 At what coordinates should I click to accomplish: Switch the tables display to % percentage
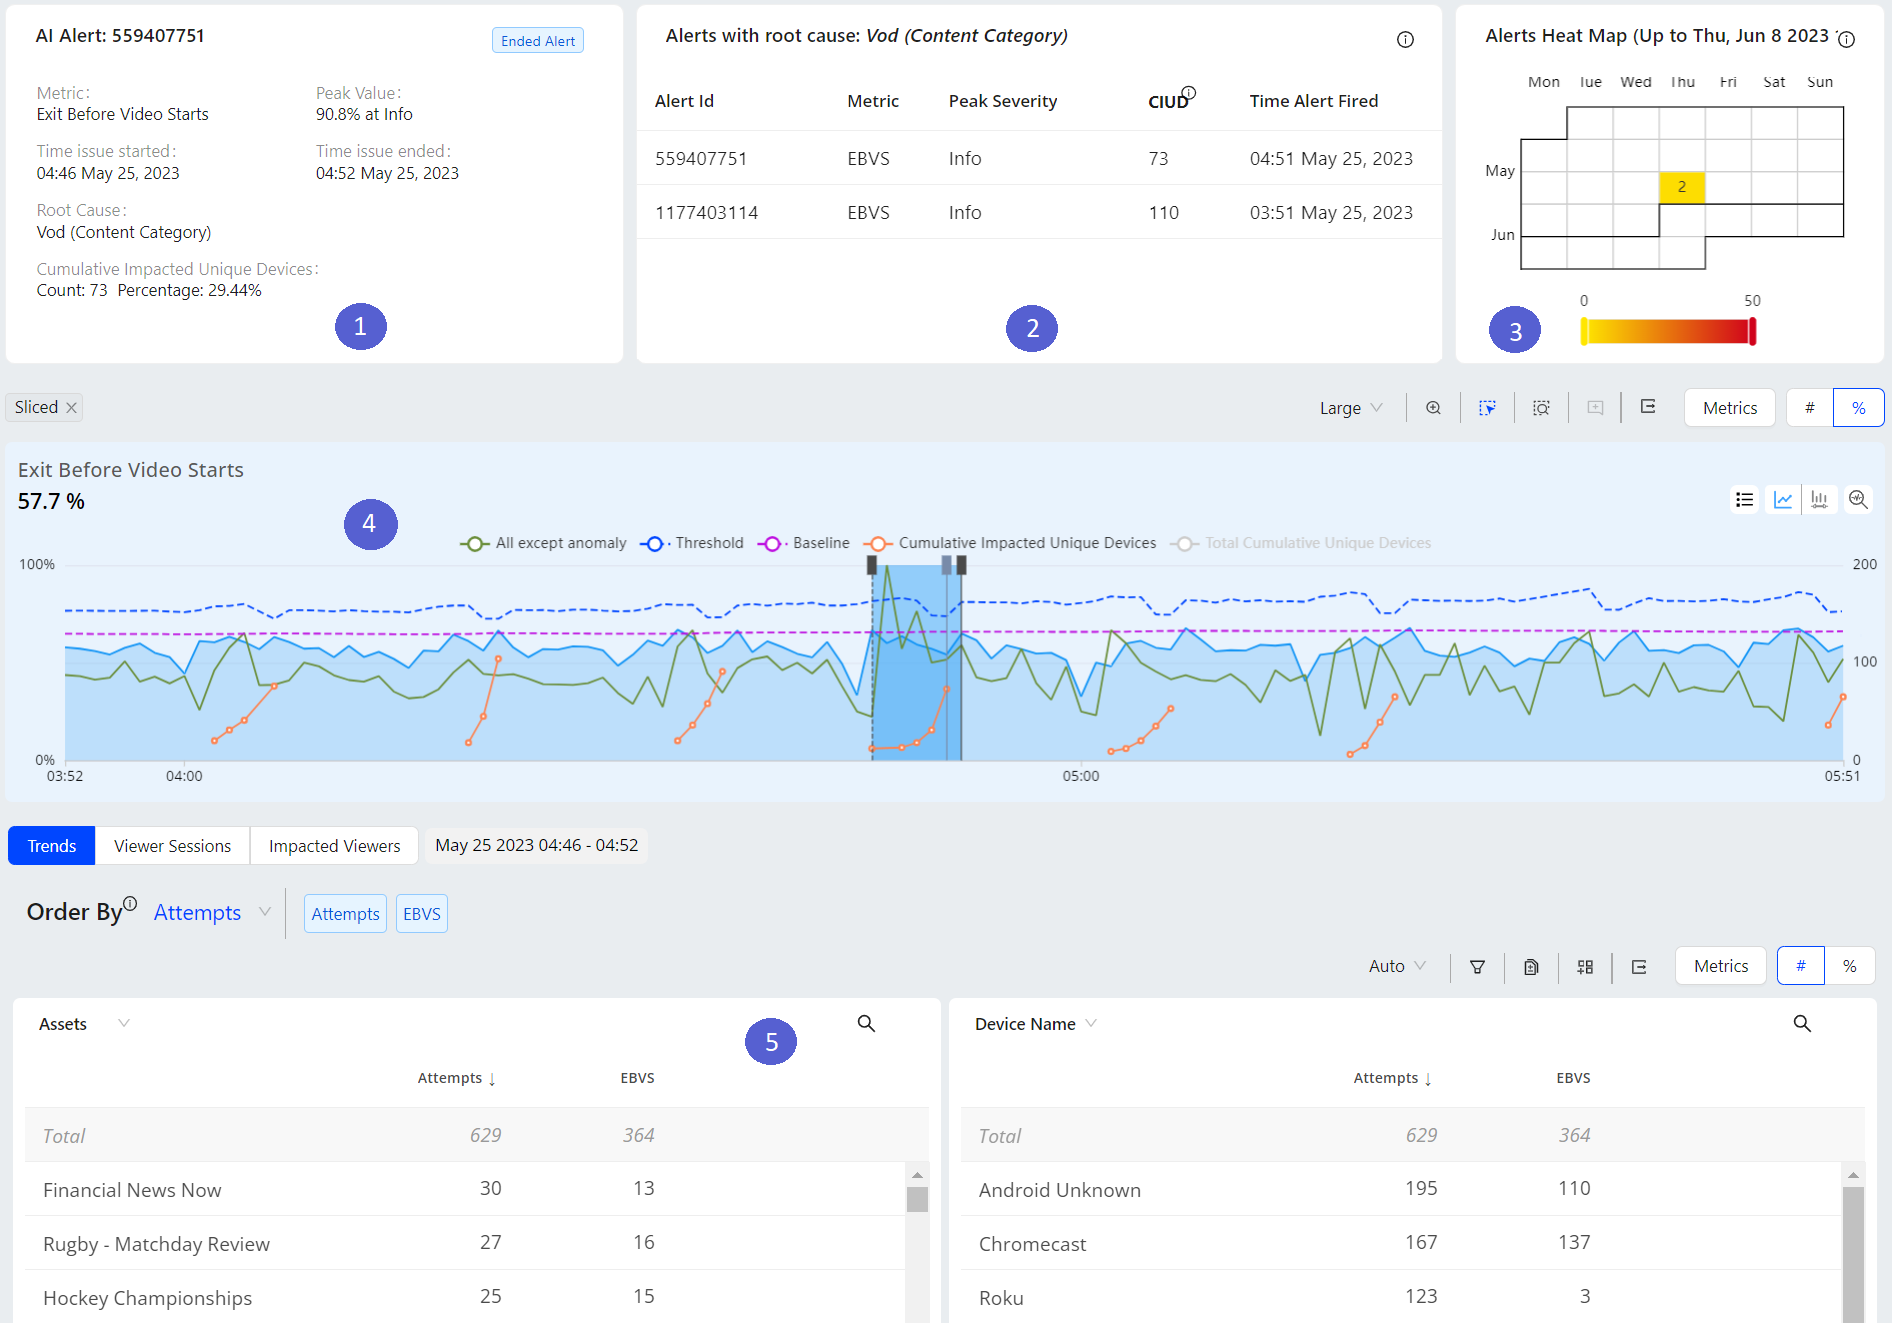[x=1849, y=967]
